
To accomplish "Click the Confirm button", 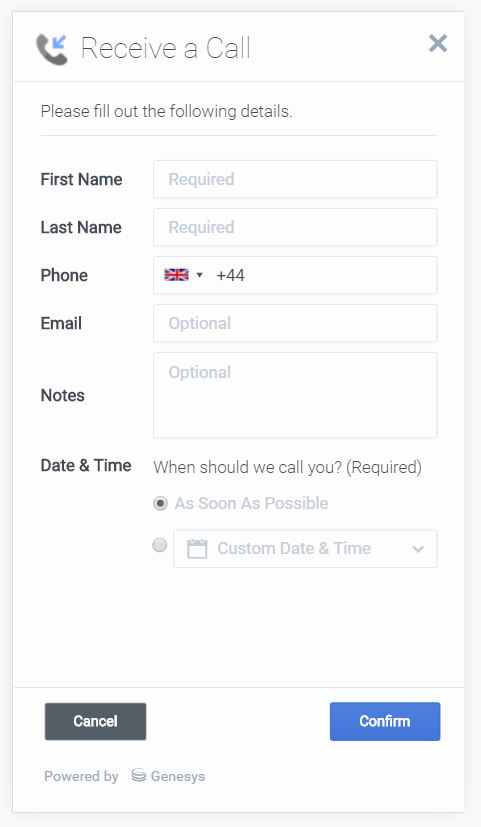I will tap(385, 721).
